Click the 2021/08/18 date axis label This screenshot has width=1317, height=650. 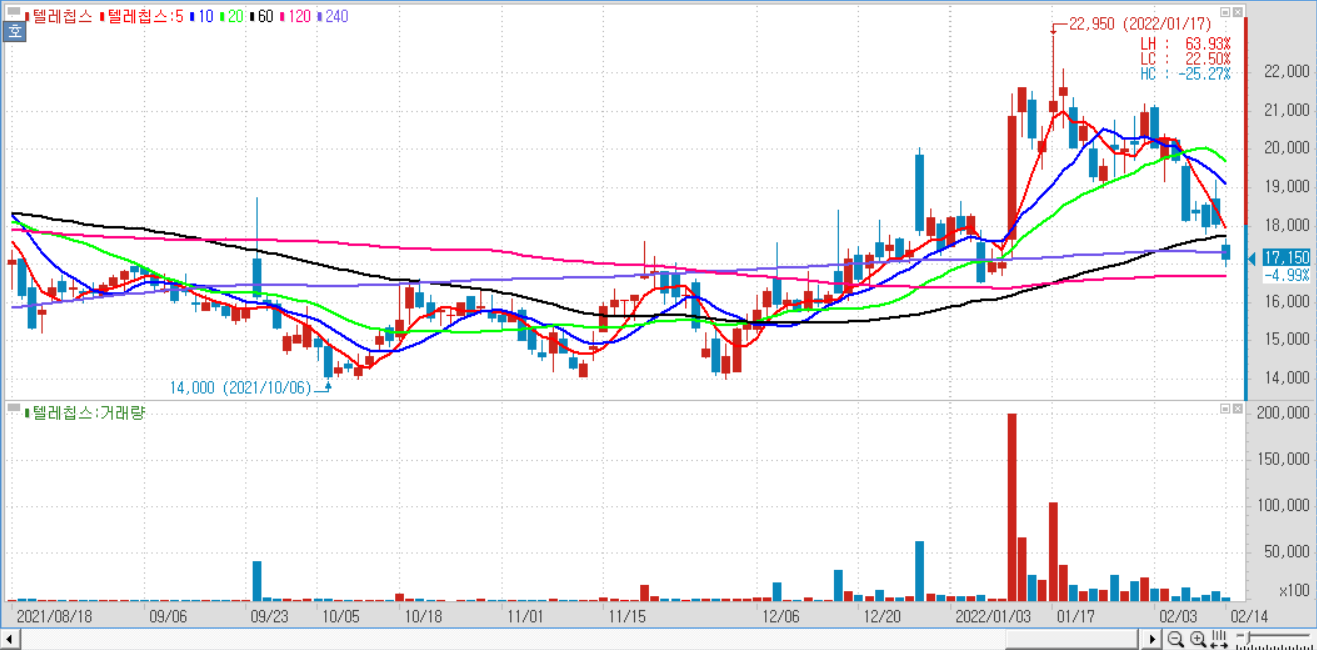click(x=55, y=616)
